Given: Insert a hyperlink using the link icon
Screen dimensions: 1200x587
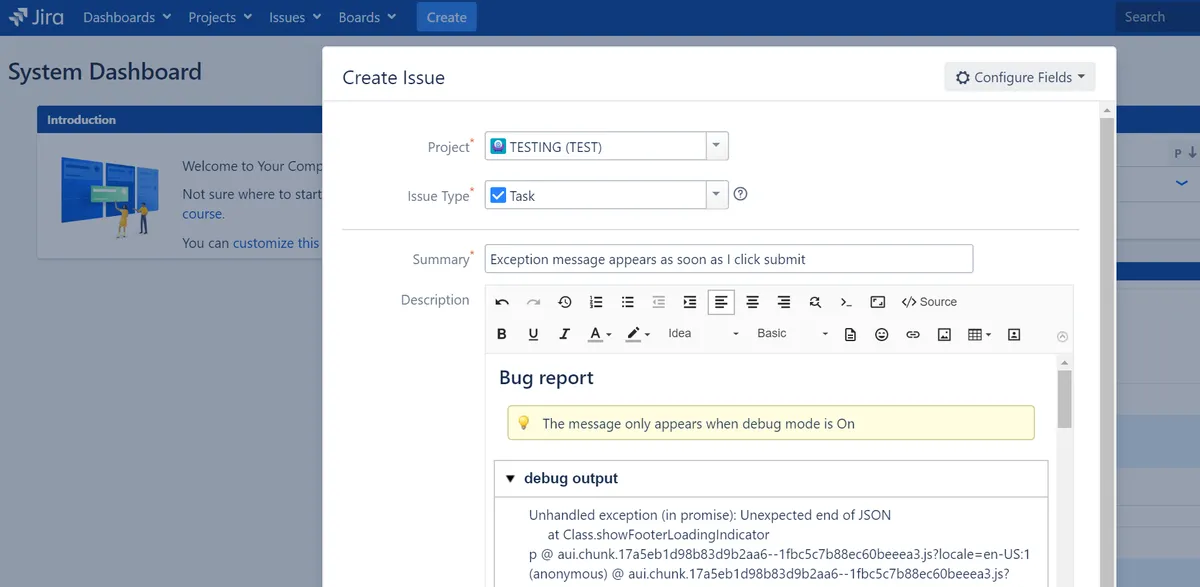Looking at the screenshot, I should point(913,334).
